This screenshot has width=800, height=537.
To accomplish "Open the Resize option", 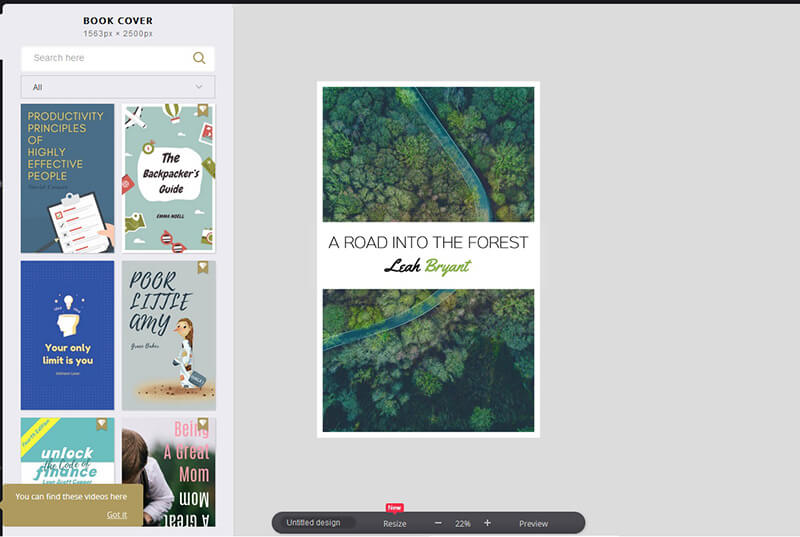I will 395,524.
